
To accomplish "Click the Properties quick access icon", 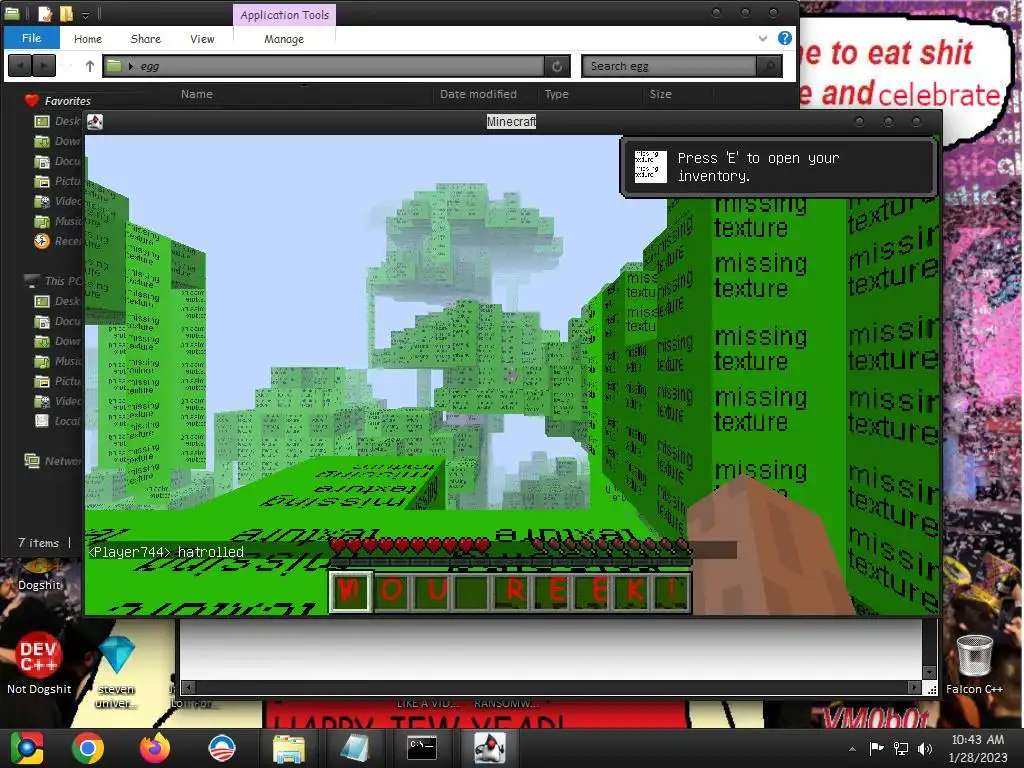I will pos(45,13).
